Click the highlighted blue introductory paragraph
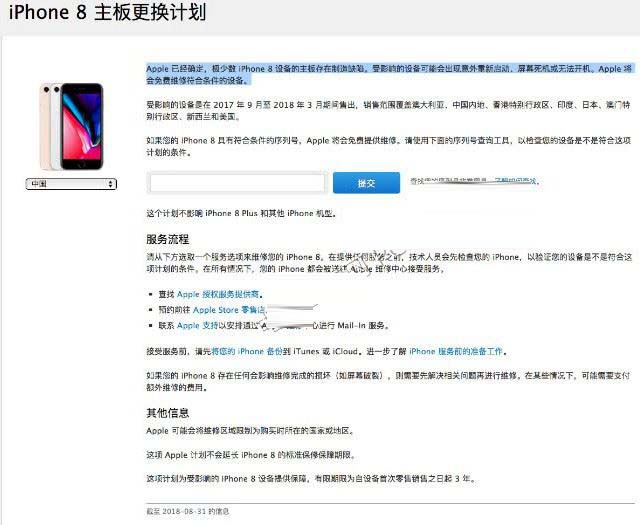The image size is (640, 525). point(389,74)
